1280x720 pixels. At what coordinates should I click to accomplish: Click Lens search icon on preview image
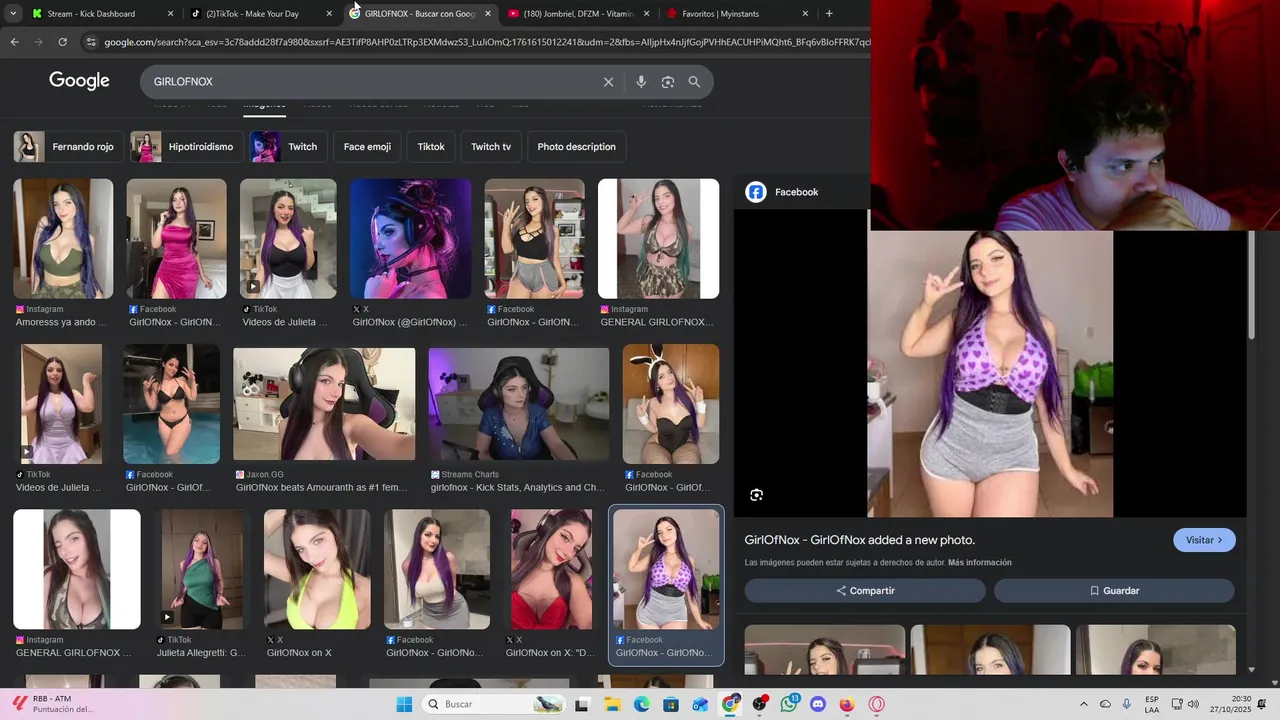[756, 495]
